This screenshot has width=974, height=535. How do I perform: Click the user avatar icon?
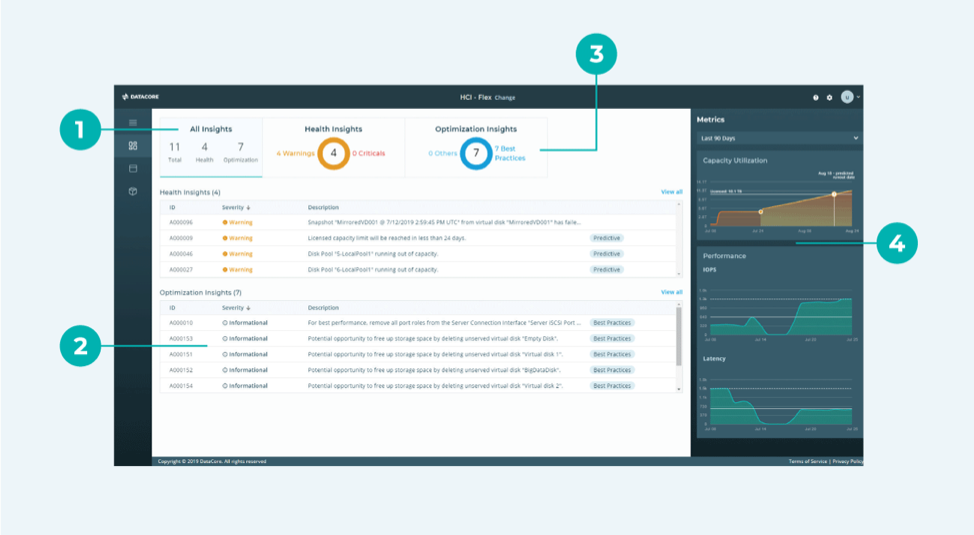coord(846,98)
